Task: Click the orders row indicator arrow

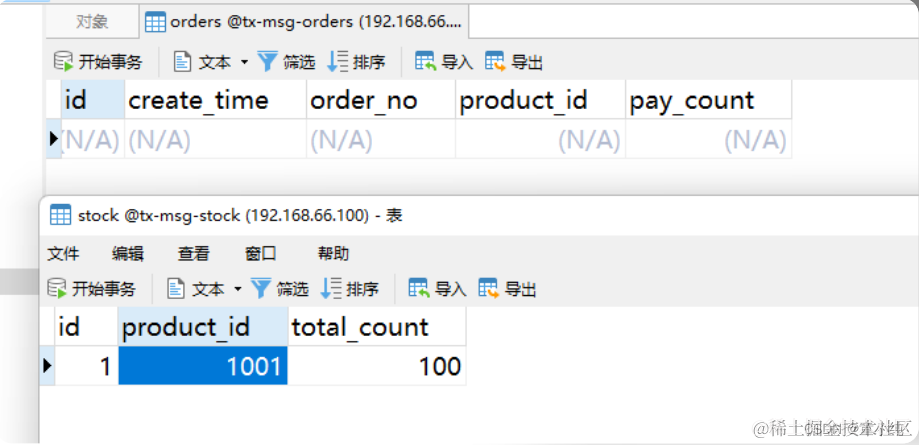Action: point(54,139)
